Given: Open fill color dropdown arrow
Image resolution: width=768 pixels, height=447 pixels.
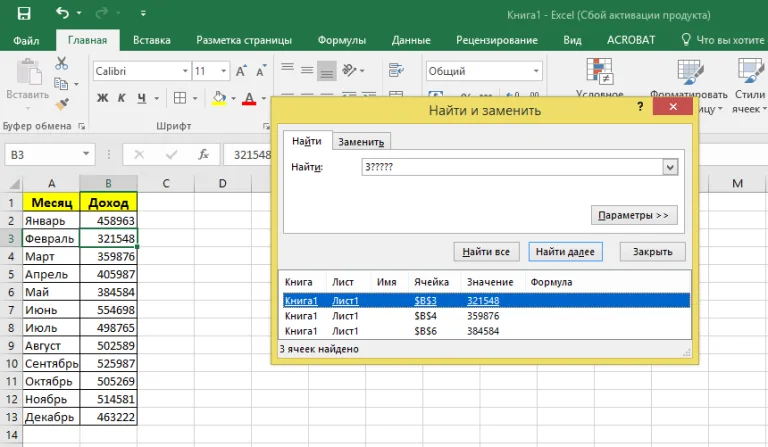Looking at the screenshot, I should click(x=233, y=98).
